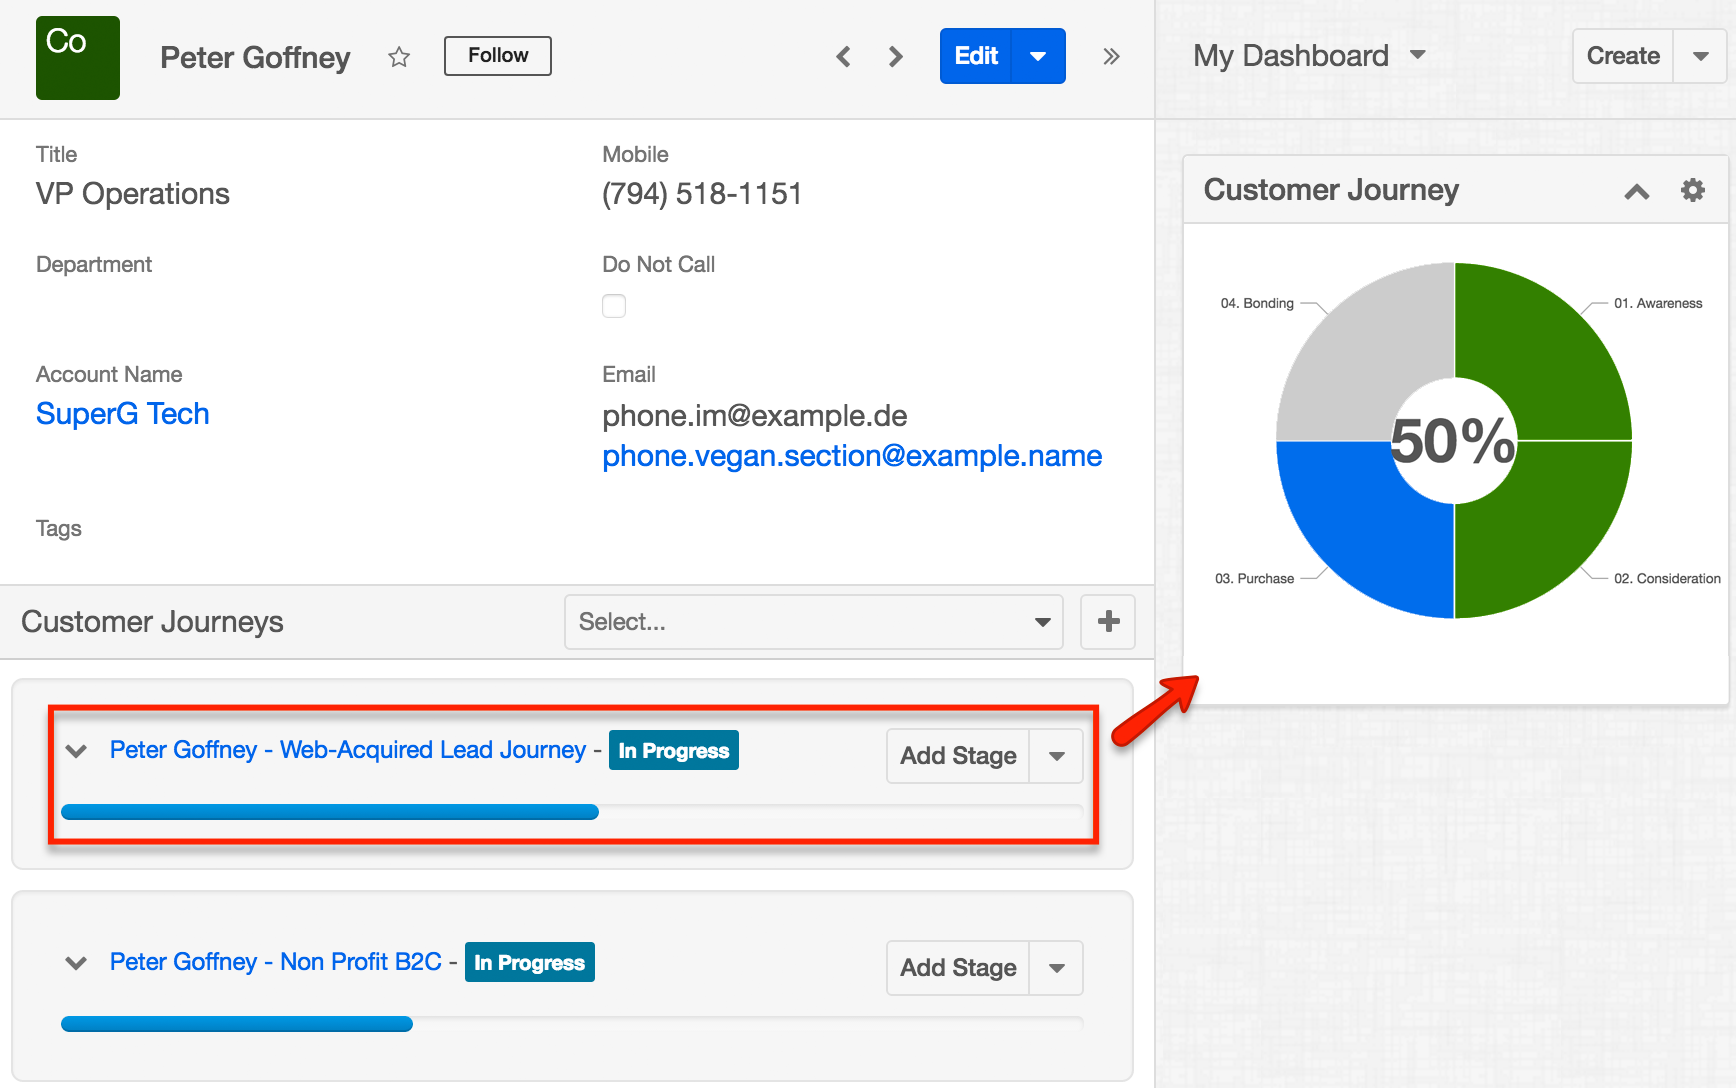The height and width of the screenshot is (1088, 1736).
Task: Mark Peter Goffney as favorite with star
Action: 399,57
